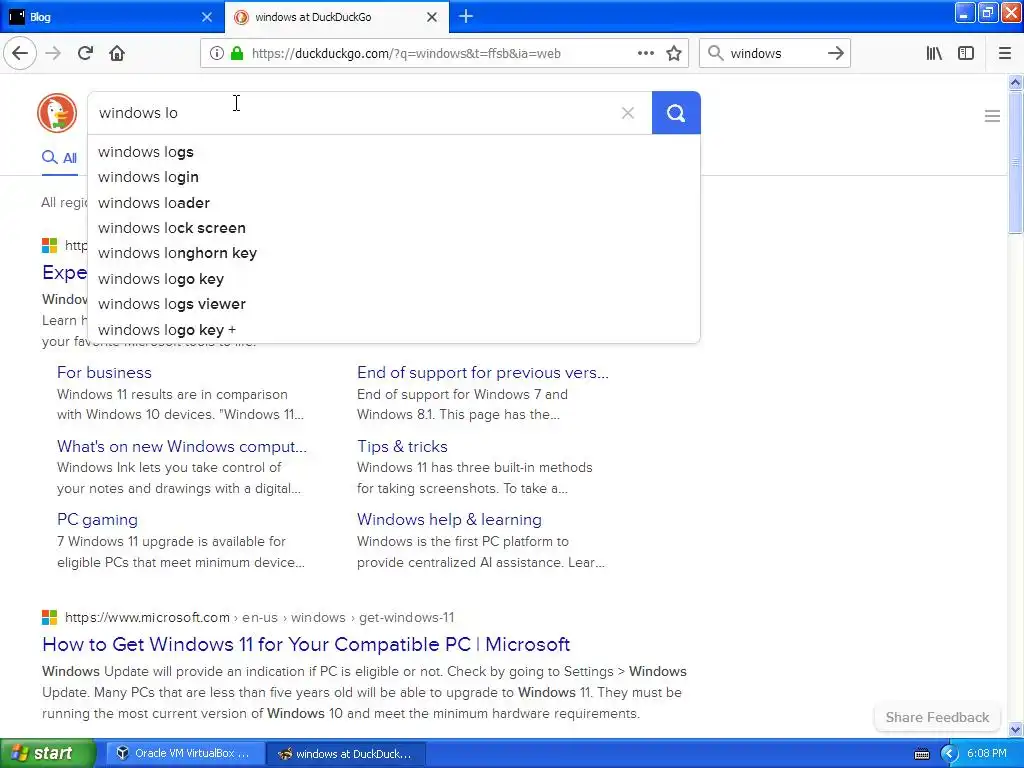Open a new browser tab
1024x768 pixels.
466,17
